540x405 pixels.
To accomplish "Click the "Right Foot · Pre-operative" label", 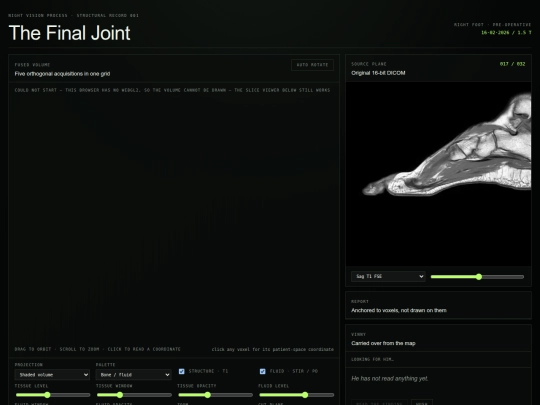I will pyautogui.click(x=492, y=25).
